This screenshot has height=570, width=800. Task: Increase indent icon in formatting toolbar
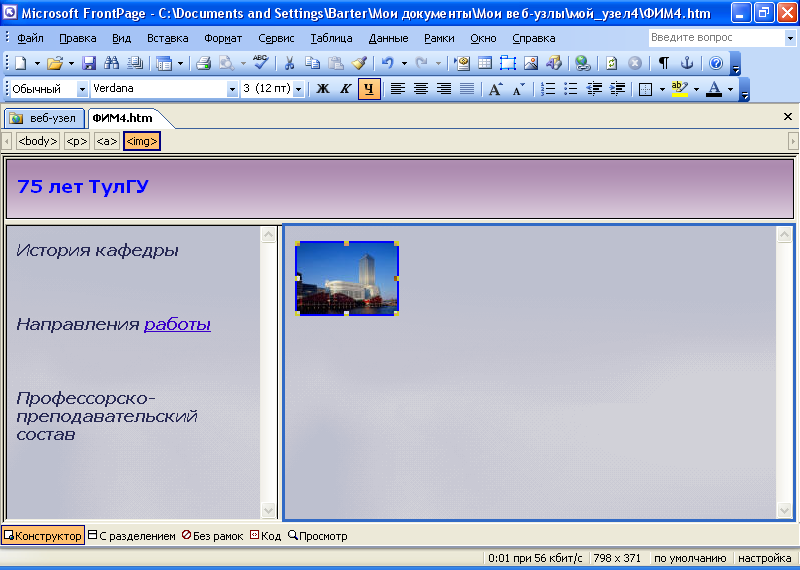pyautogui.click(x=617, y=89)
